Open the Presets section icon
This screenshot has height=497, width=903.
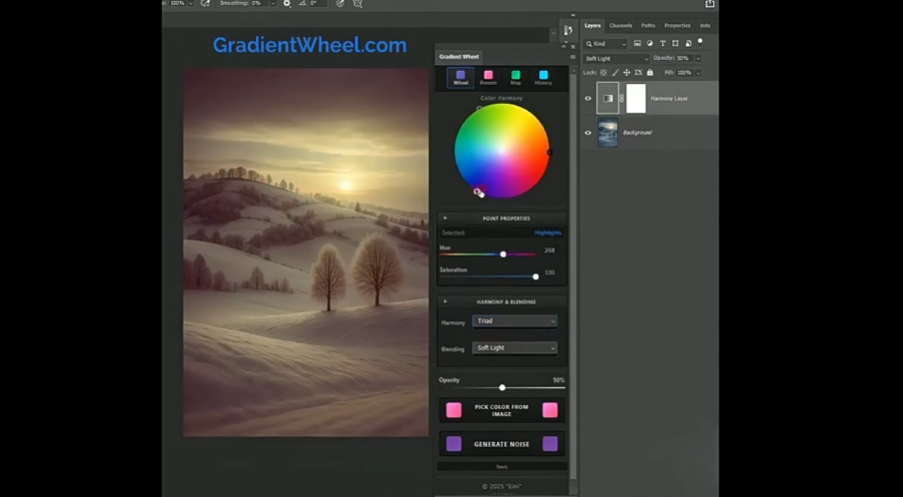488,78
